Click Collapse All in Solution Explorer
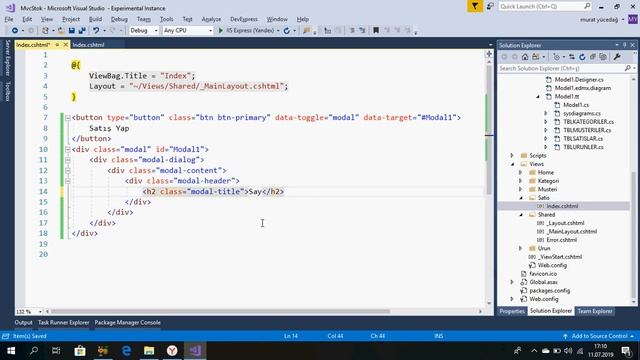The image size is (640, 360). pyautogui.click(x=593, y=57)
